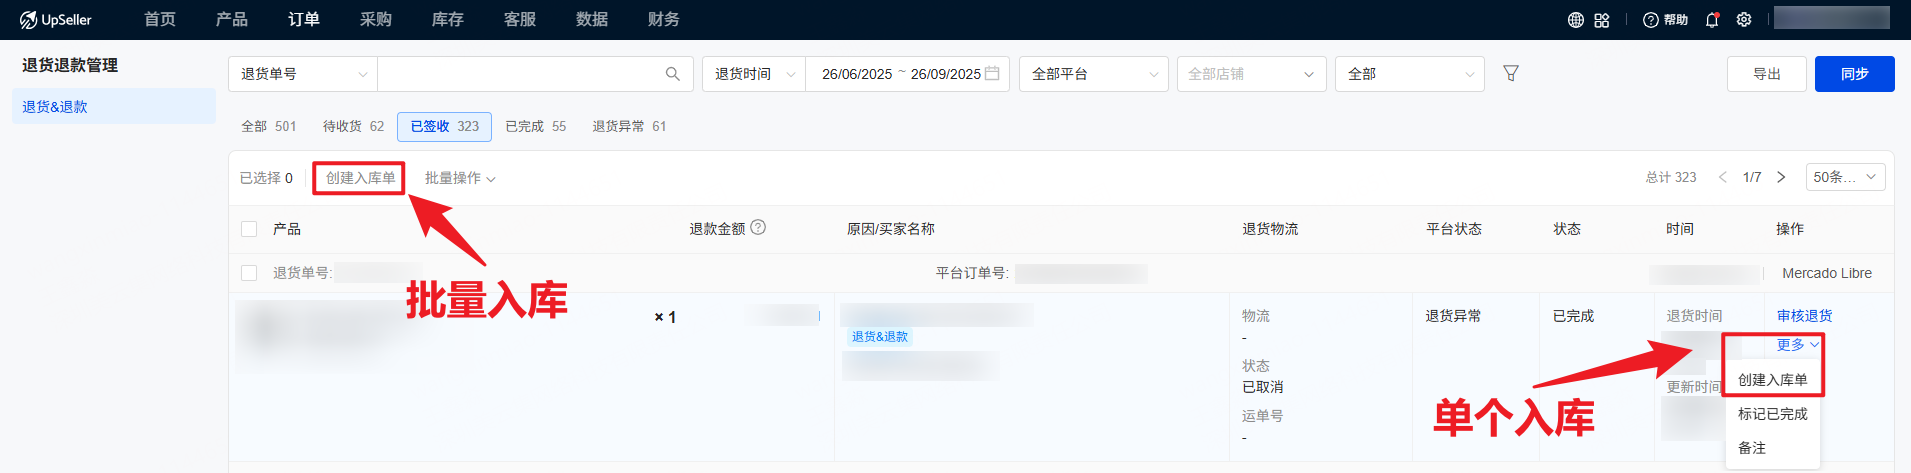1911x473 pixels.
Task: Tick the select-all checkbox beside 产品
Action: 249,229
